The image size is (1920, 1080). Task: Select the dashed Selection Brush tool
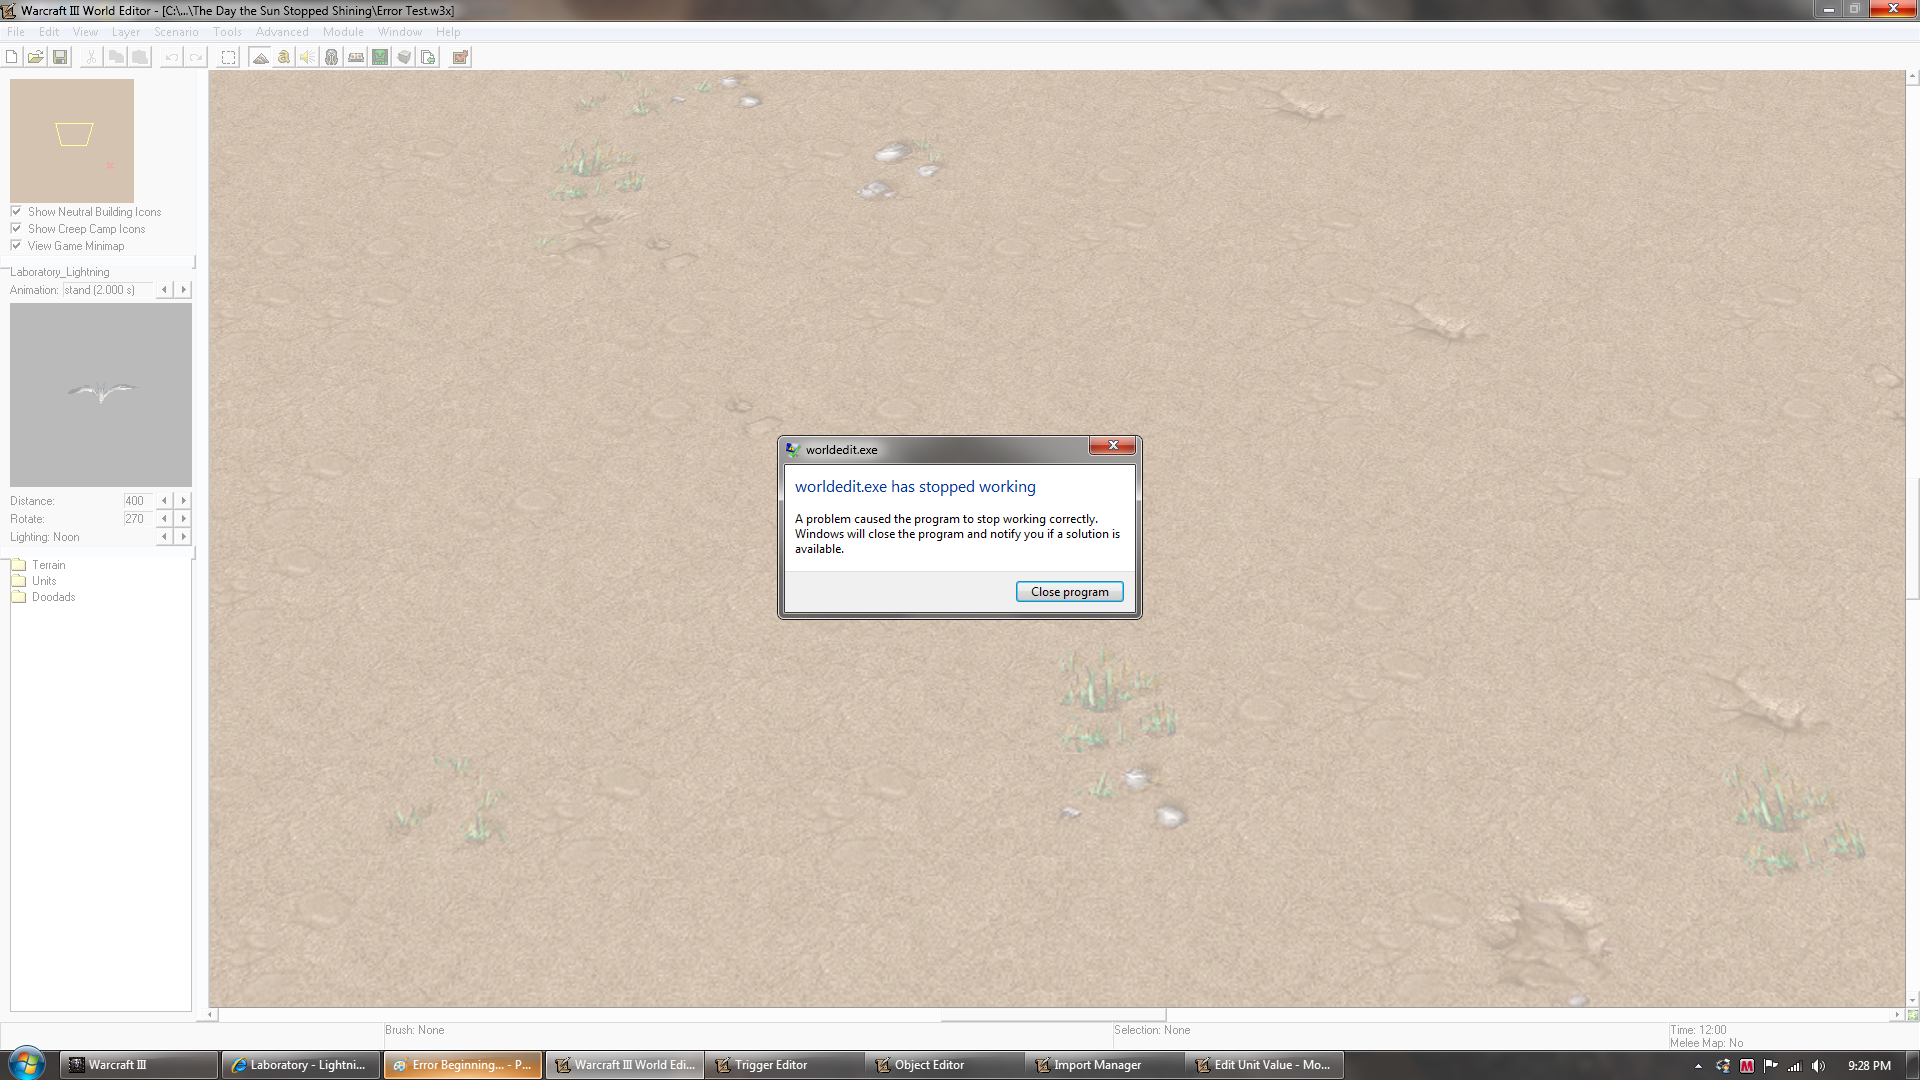(x=229, y=57)
